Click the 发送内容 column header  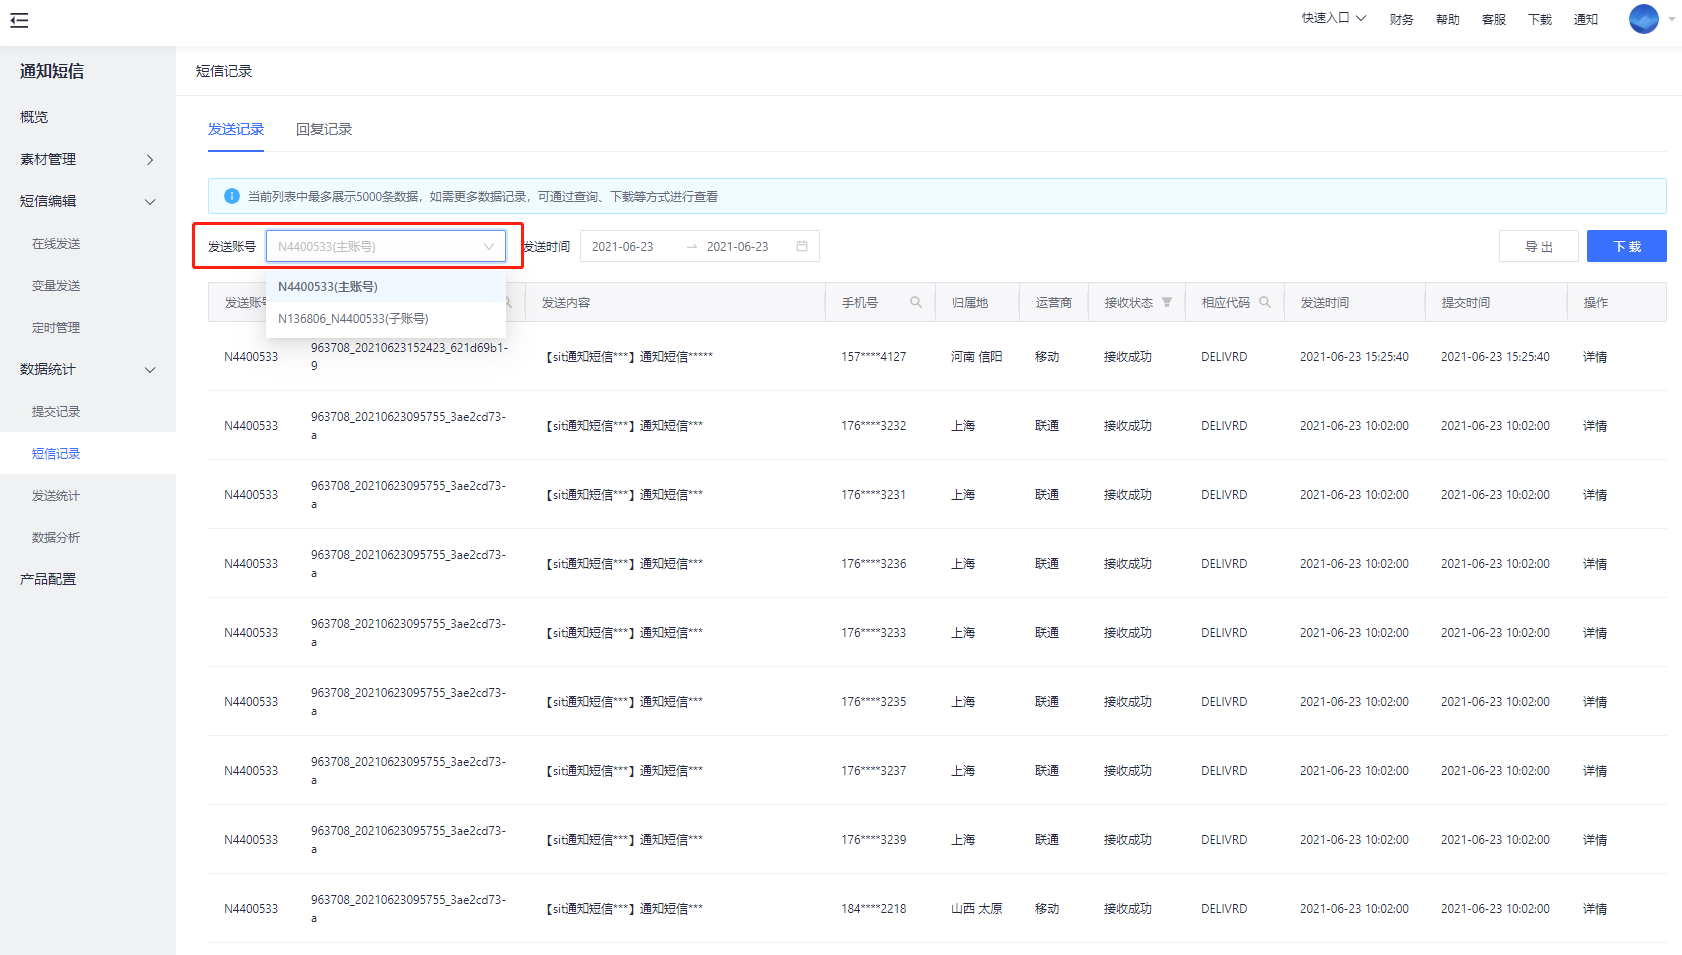pos(675,302)
